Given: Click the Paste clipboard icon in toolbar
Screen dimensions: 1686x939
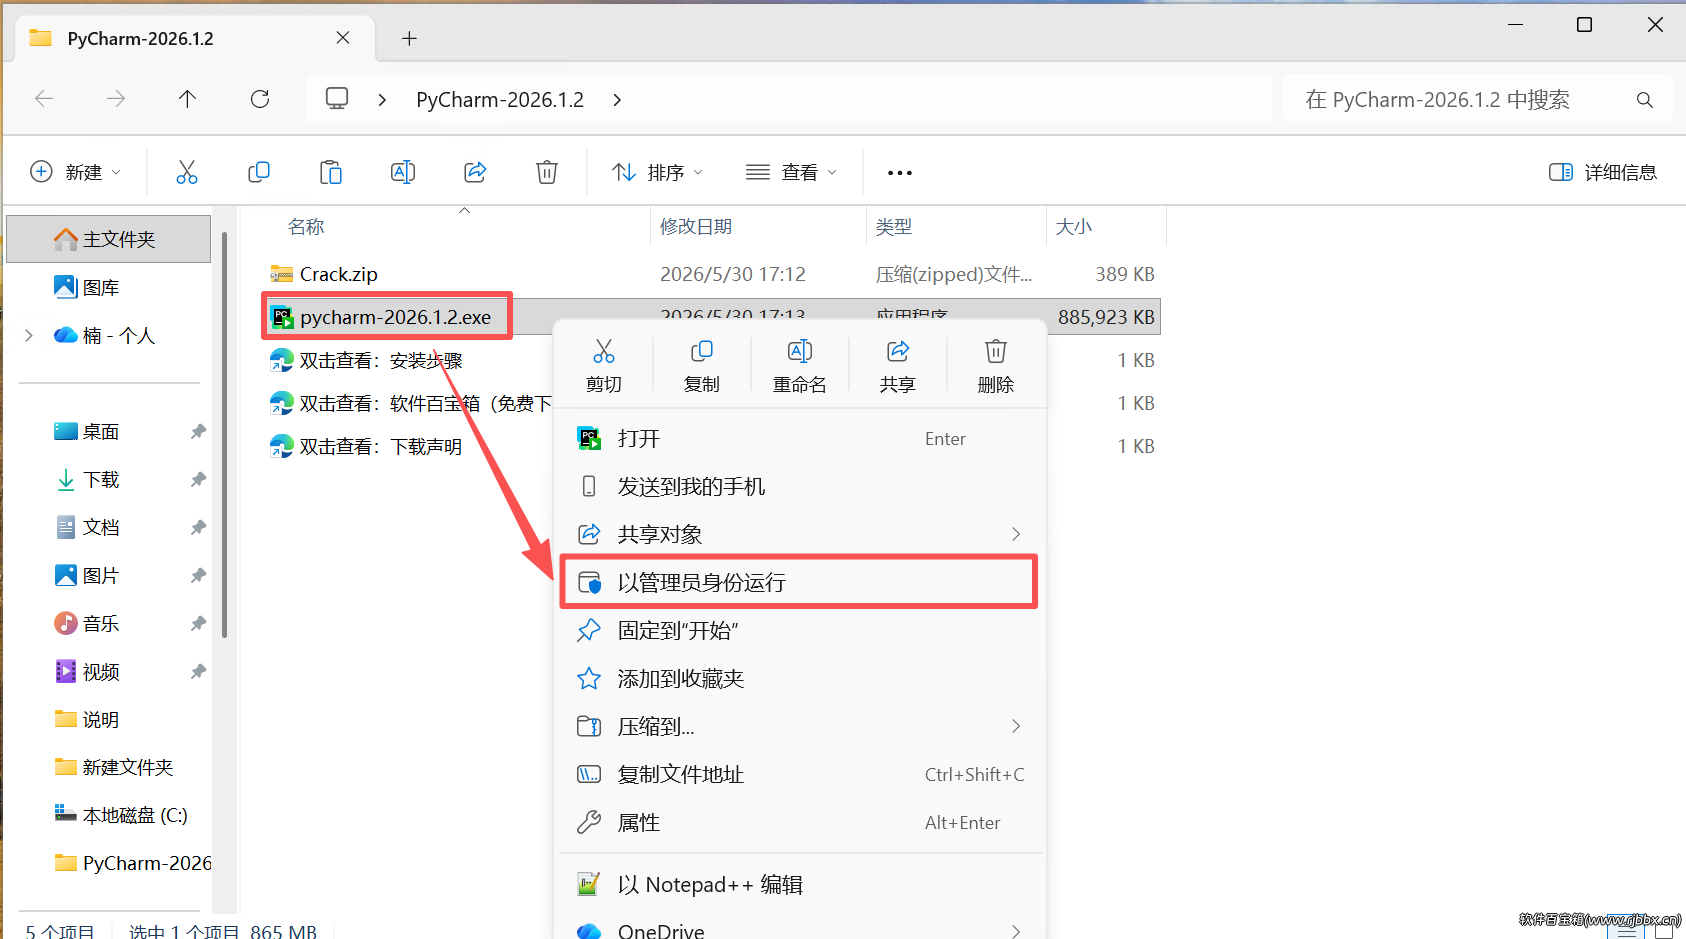Looking at the screenshot, I should [331, 172].
